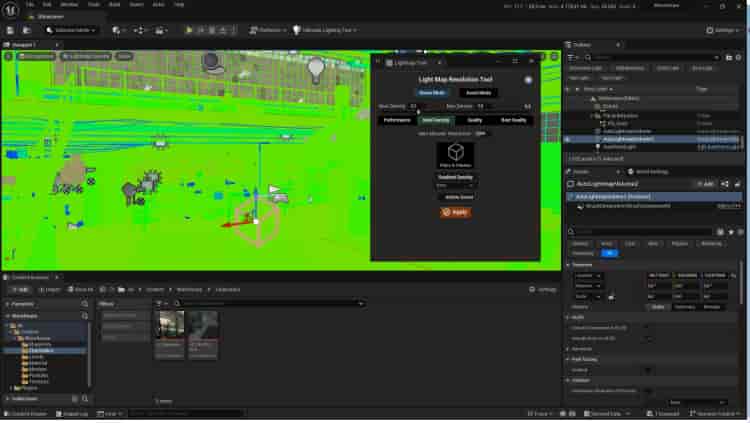This screenshot has height=423, width=750.
Task: Click the add collection icon beside Collections
Action: tap(75, 399)
